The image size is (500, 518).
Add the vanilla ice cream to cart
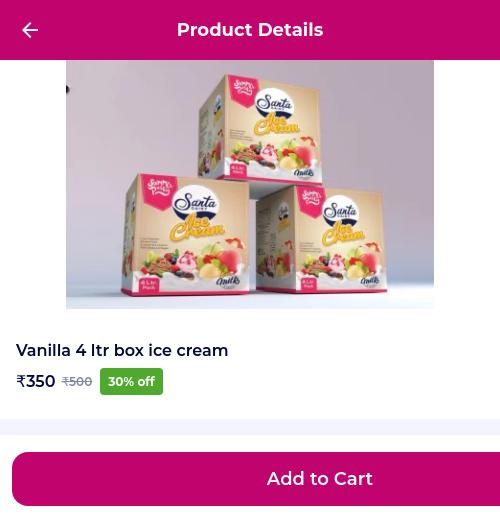[256, 479]
